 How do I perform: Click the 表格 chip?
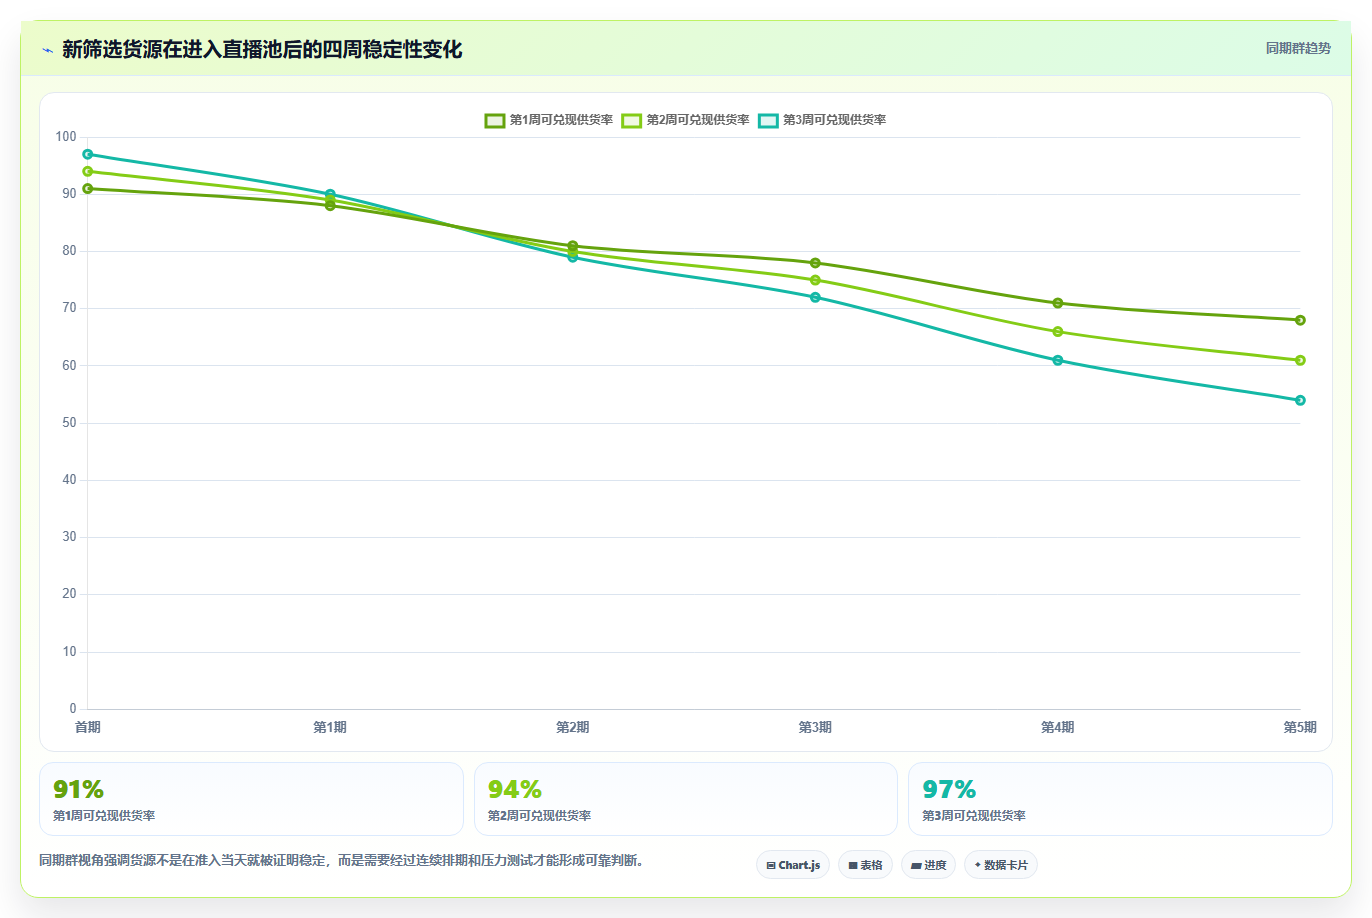[x=865, y=865]
